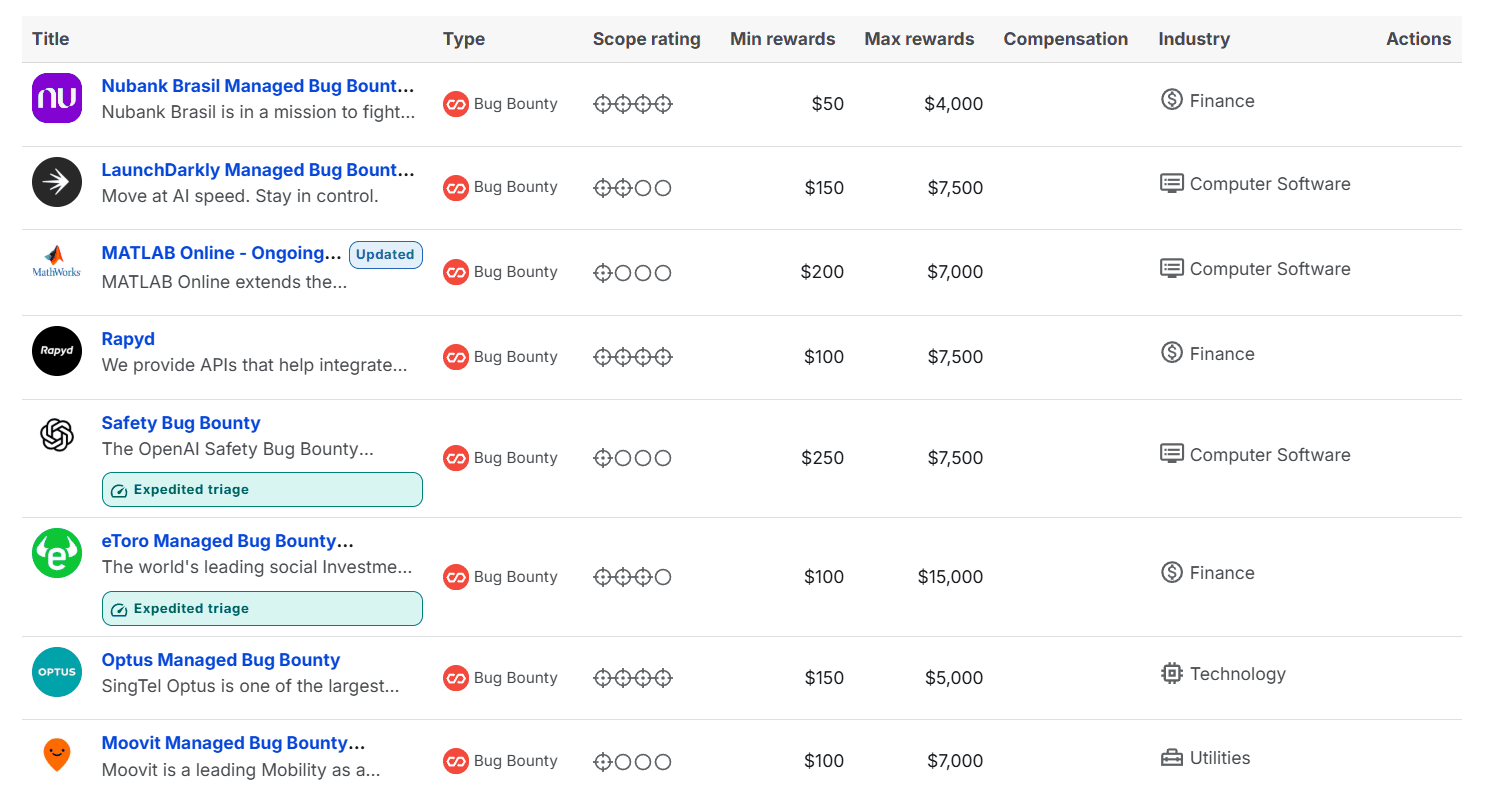Click Bug Bounty type icon in MATLAB Online row
Viewport: 1492px width, 798px height.
click(456, 272)
